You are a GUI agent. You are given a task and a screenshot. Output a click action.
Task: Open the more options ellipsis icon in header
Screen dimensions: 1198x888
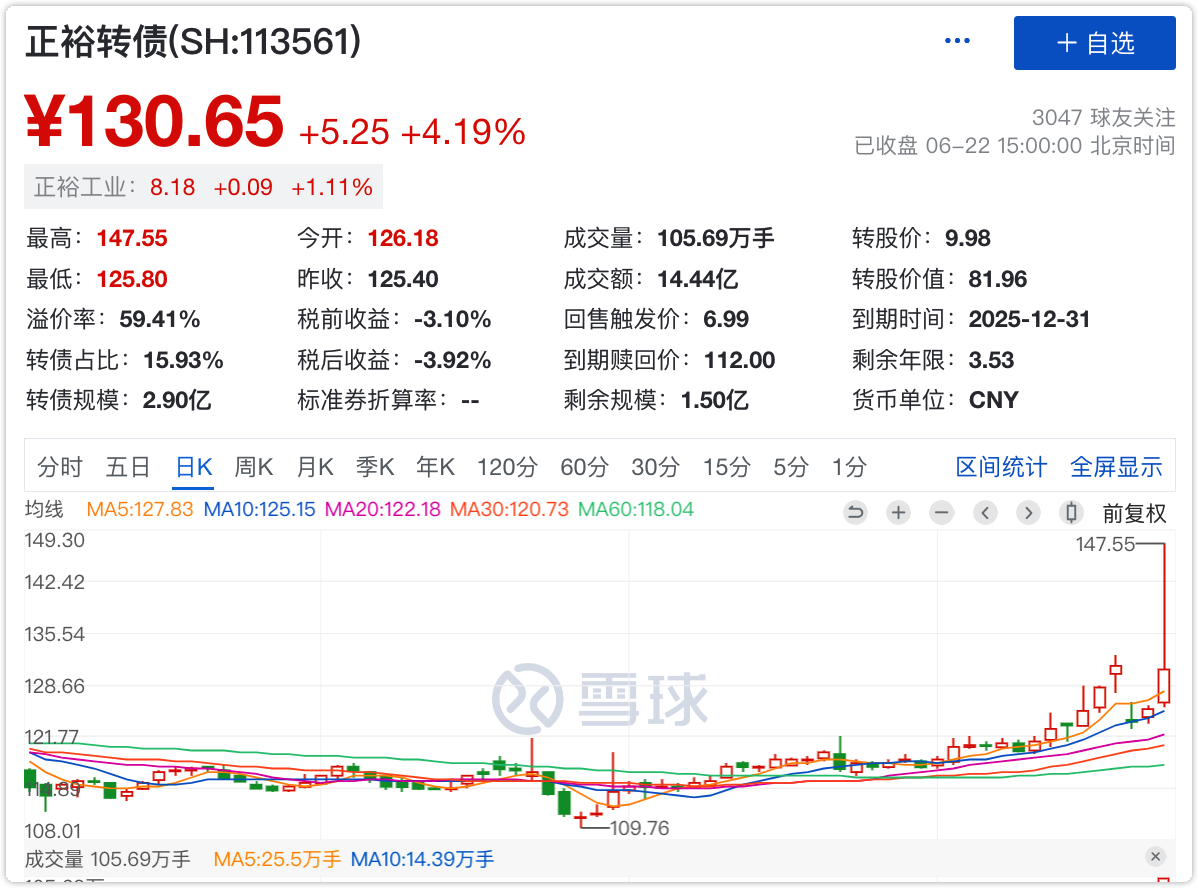tap(957, 40)
